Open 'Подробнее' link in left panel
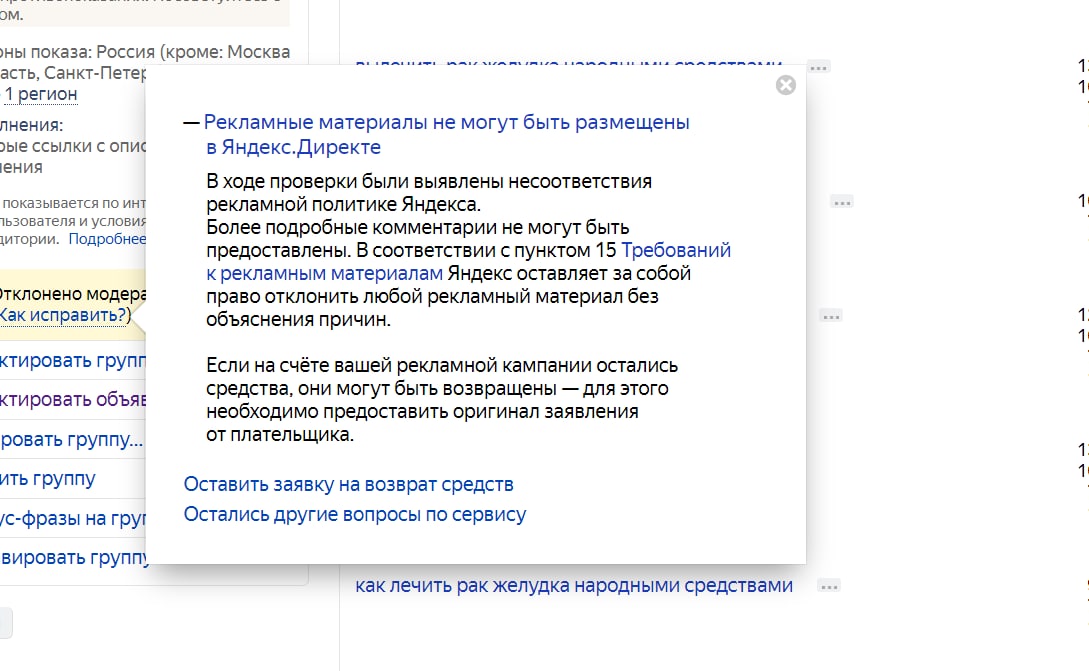The width and height of the screenshot is (1089, 671). (107, 239)
